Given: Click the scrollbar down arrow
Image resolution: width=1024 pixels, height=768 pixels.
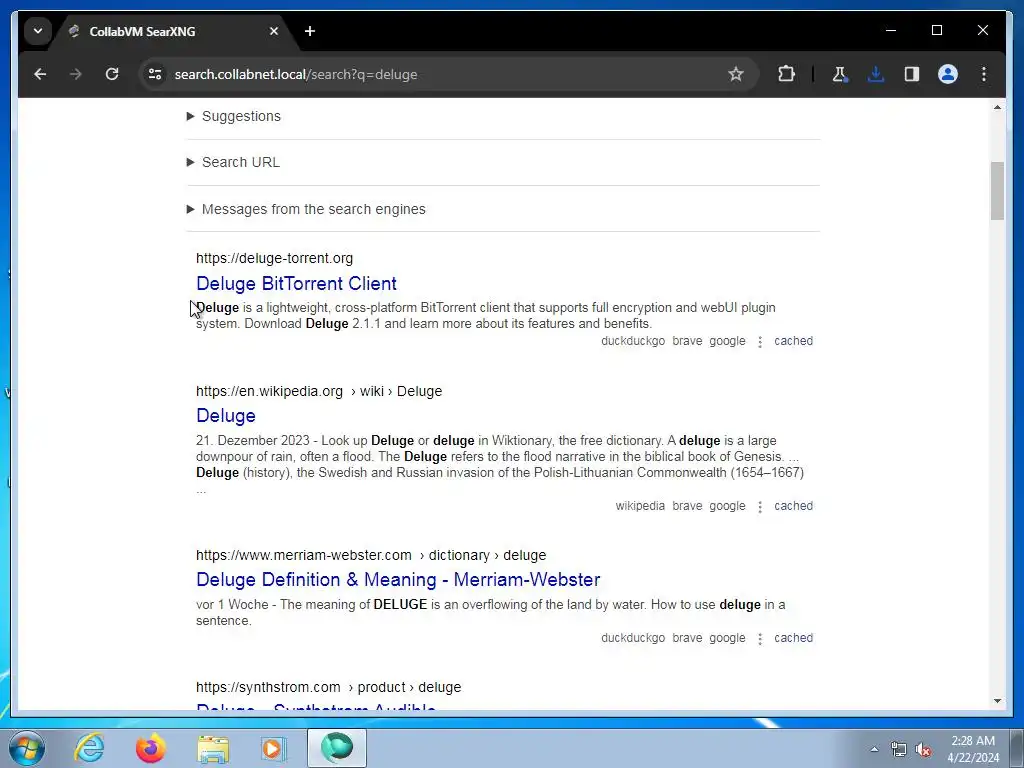Looking at the screenshot, I should point(997,701).
